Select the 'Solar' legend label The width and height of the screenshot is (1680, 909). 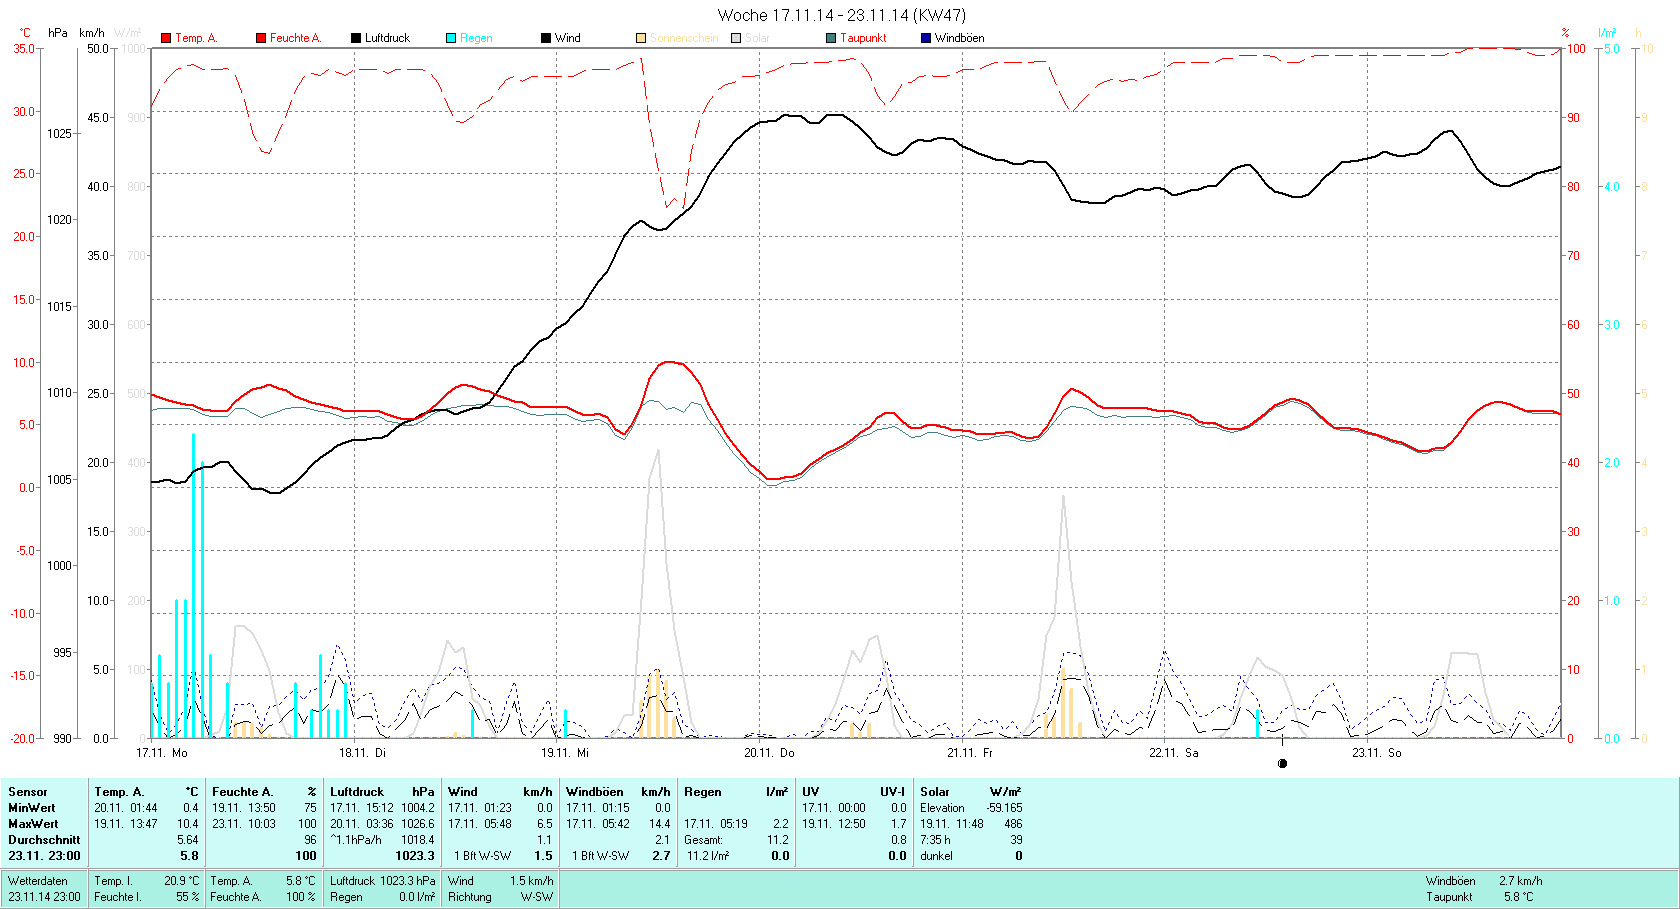pos(757,38)
